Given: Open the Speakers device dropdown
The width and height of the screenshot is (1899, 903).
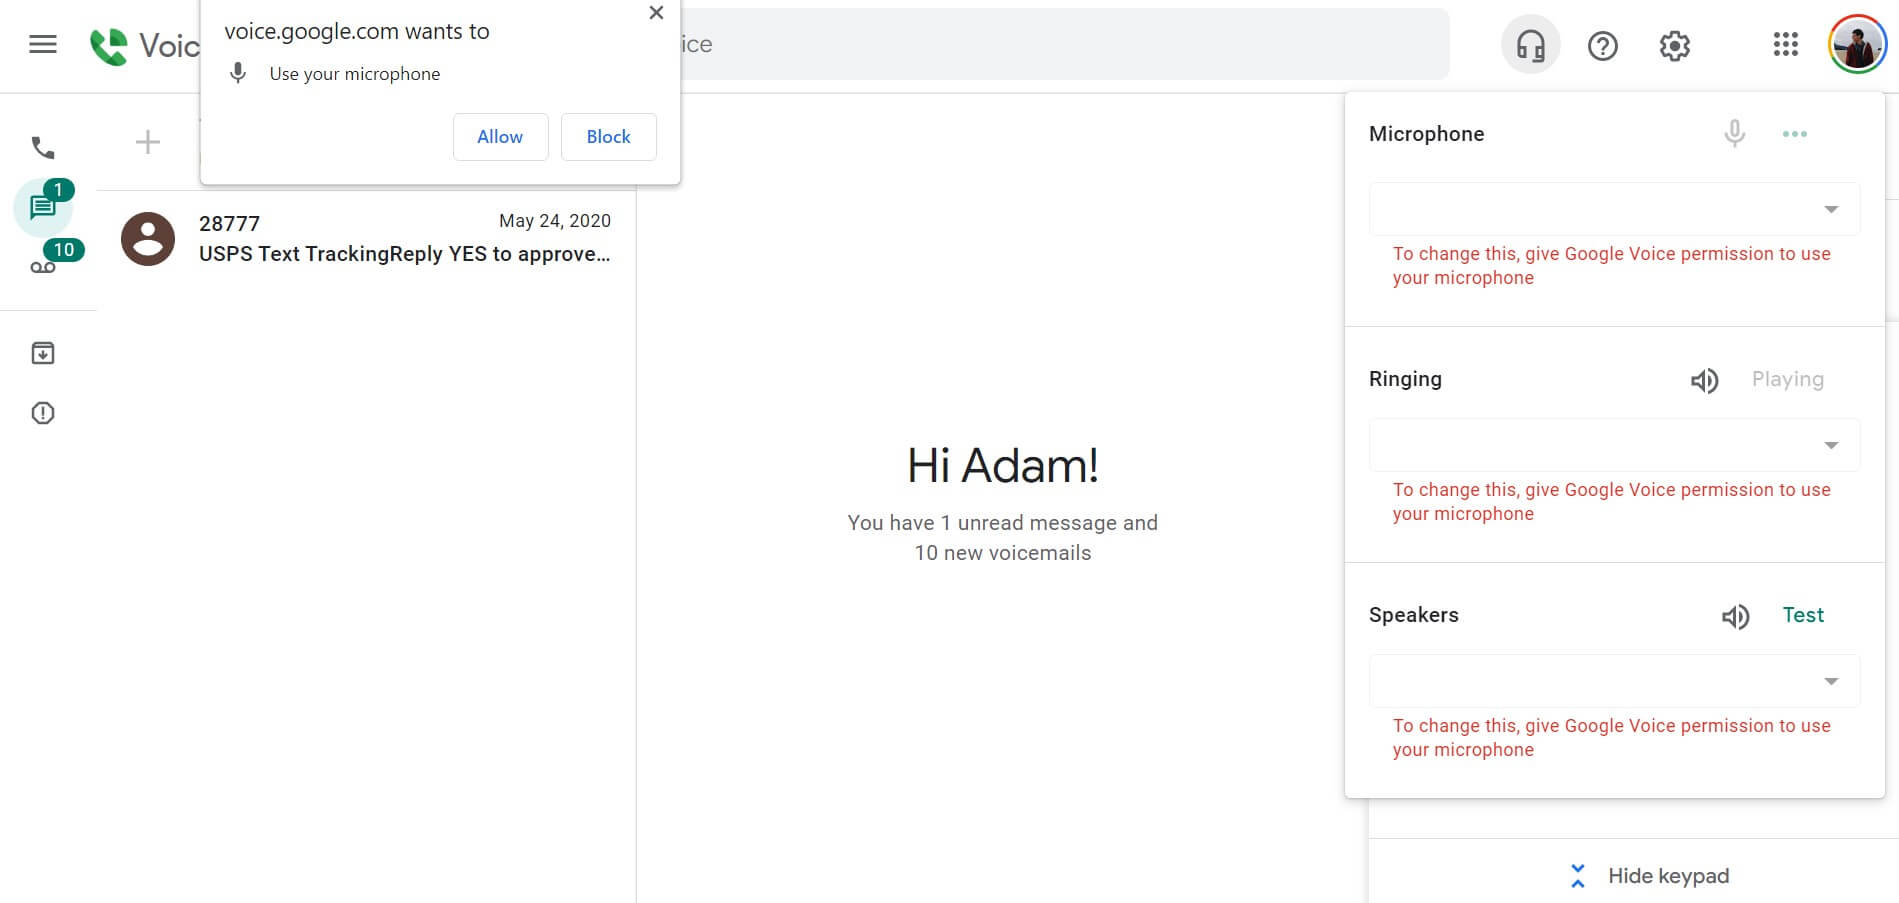Looking at the screenshot, I should click(1614, 681).
